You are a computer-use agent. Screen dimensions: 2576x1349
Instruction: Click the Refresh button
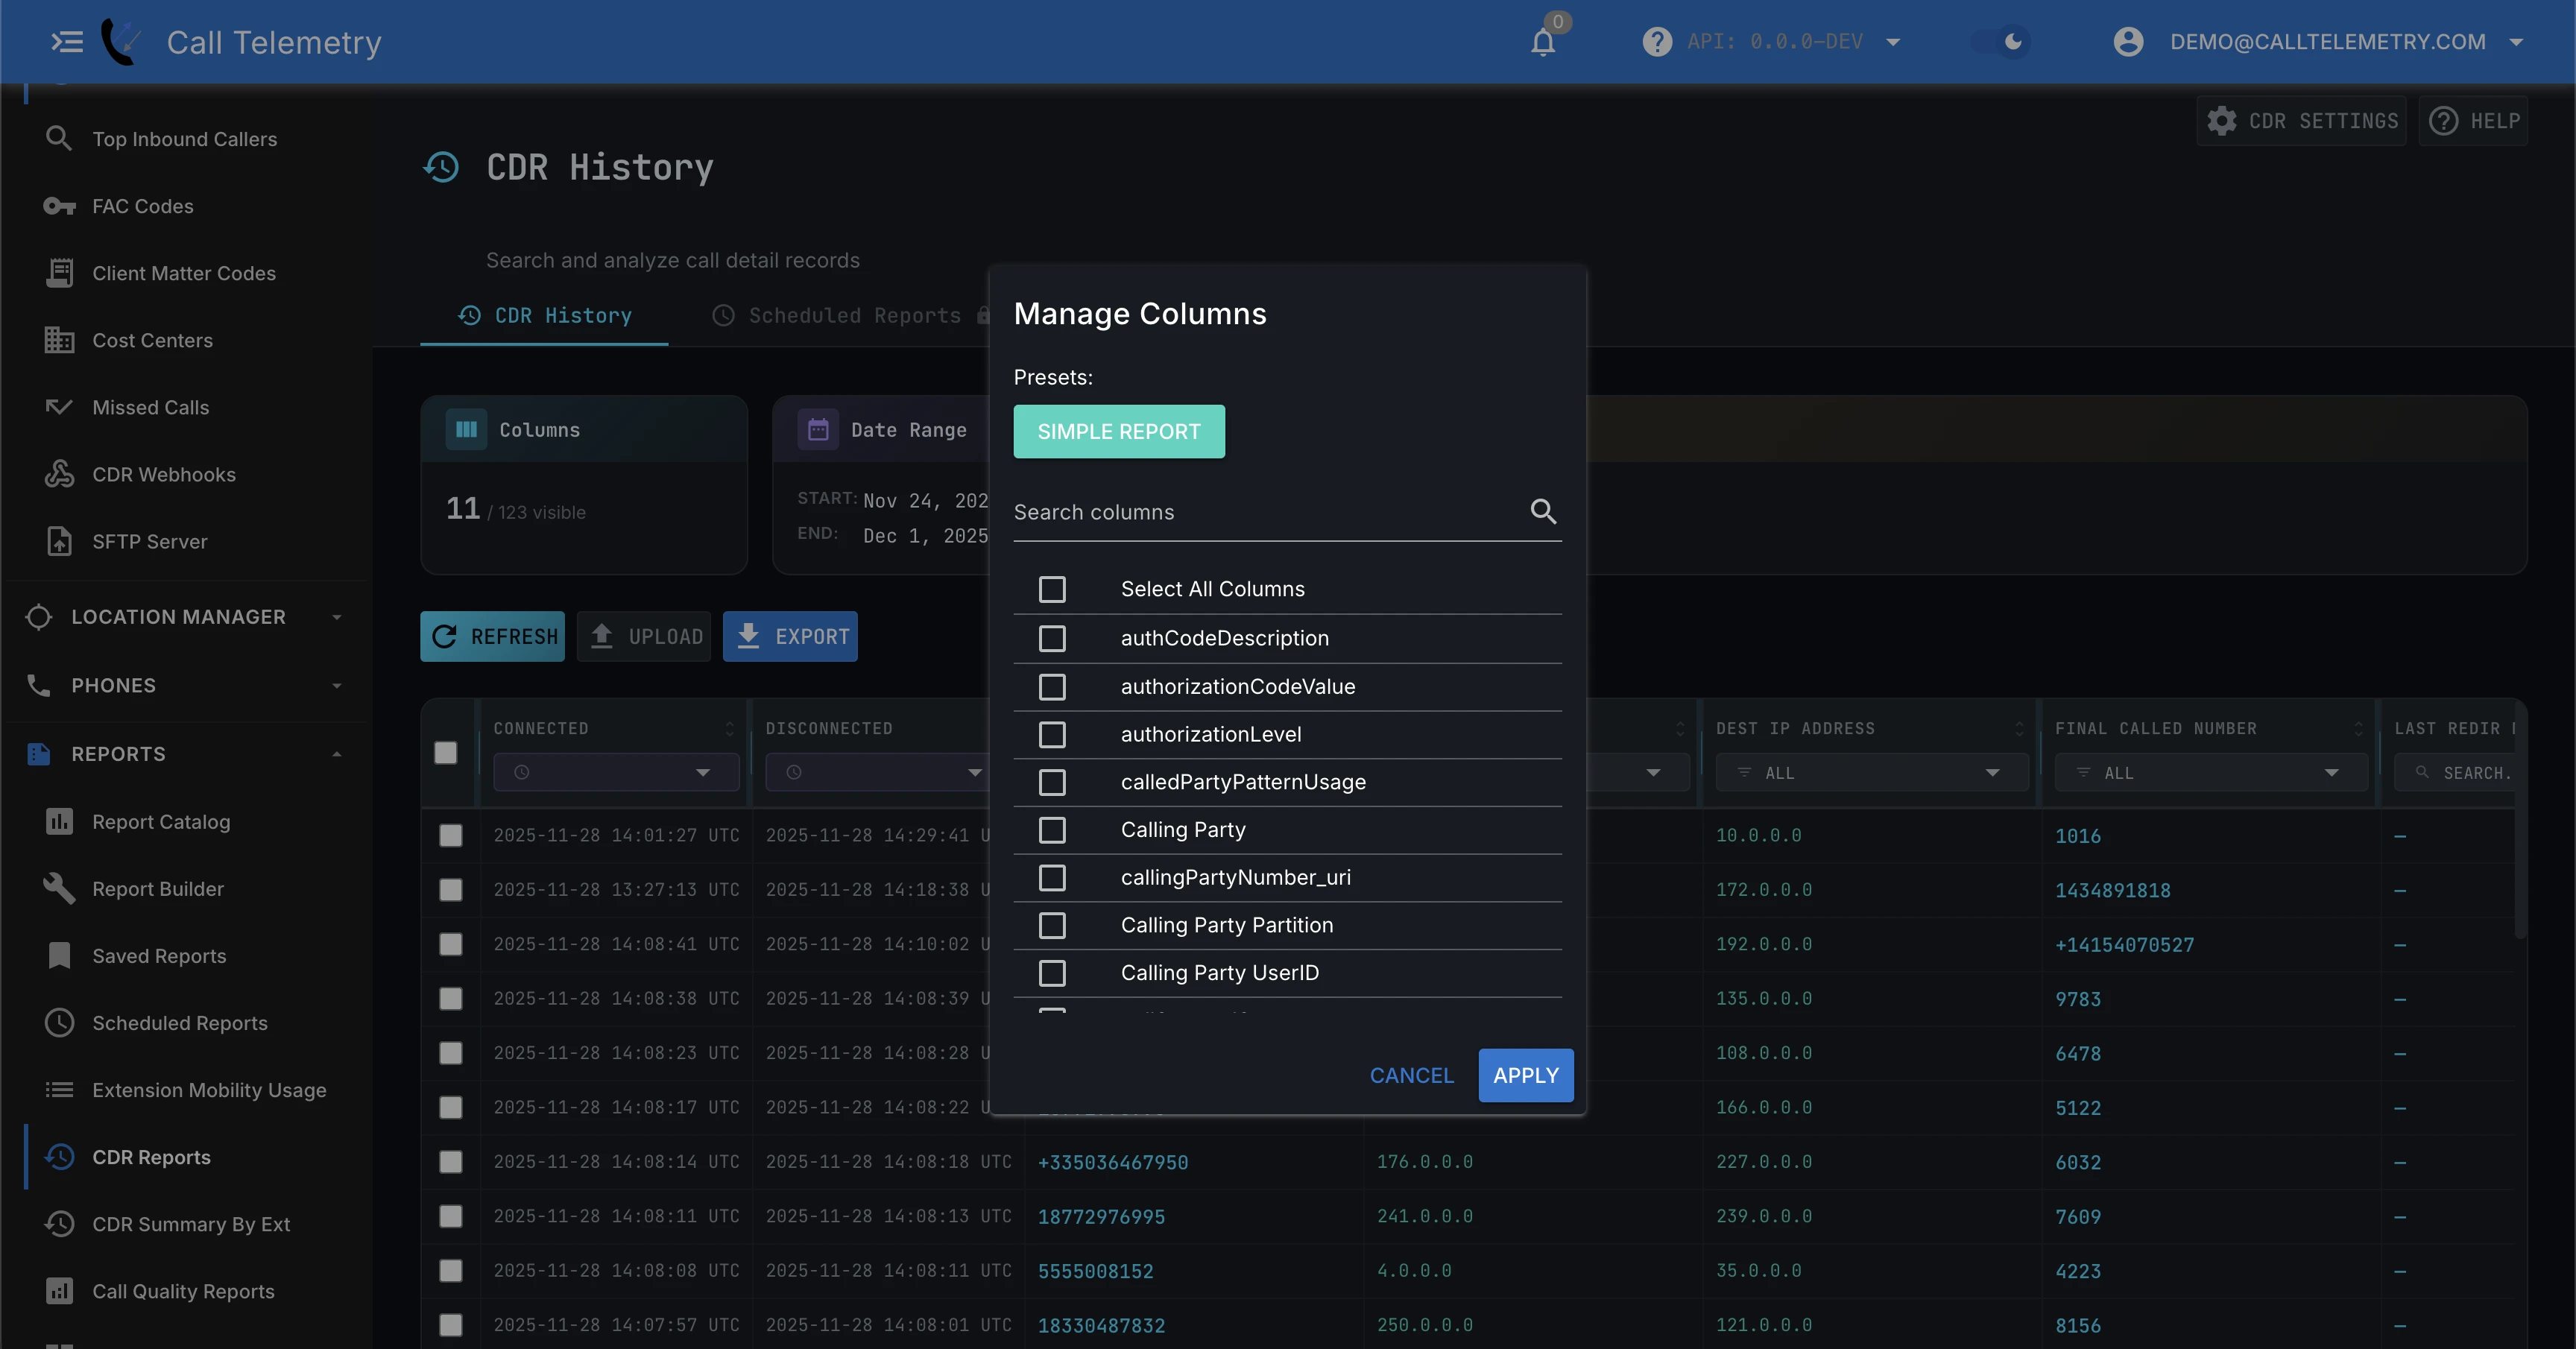pyautogui.click(x=492, y=636)
